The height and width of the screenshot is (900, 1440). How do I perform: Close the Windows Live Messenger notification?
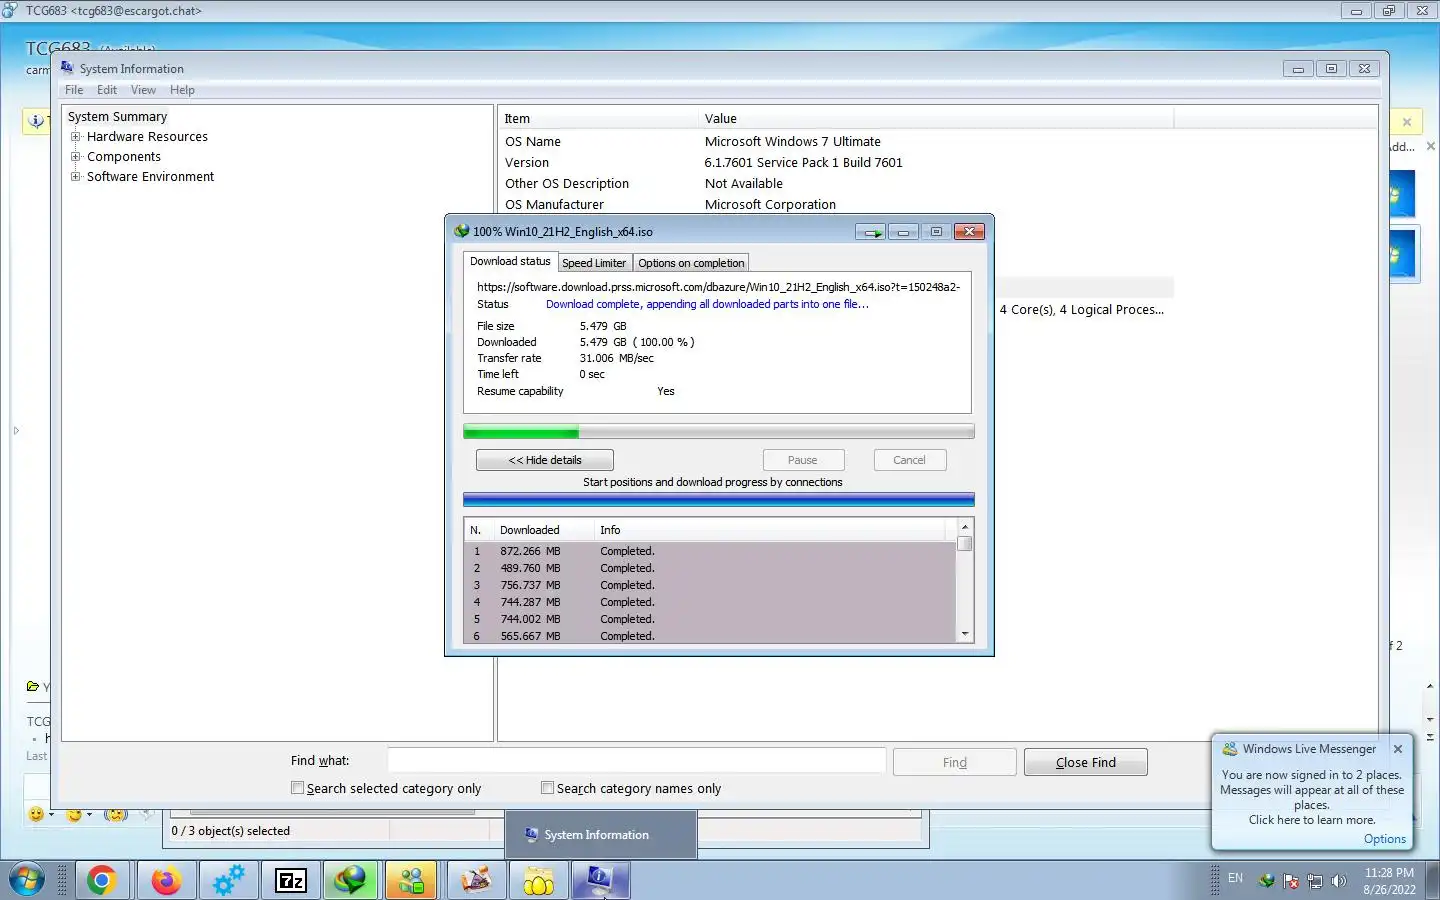pyautogui.click(x=1398, y=749)
